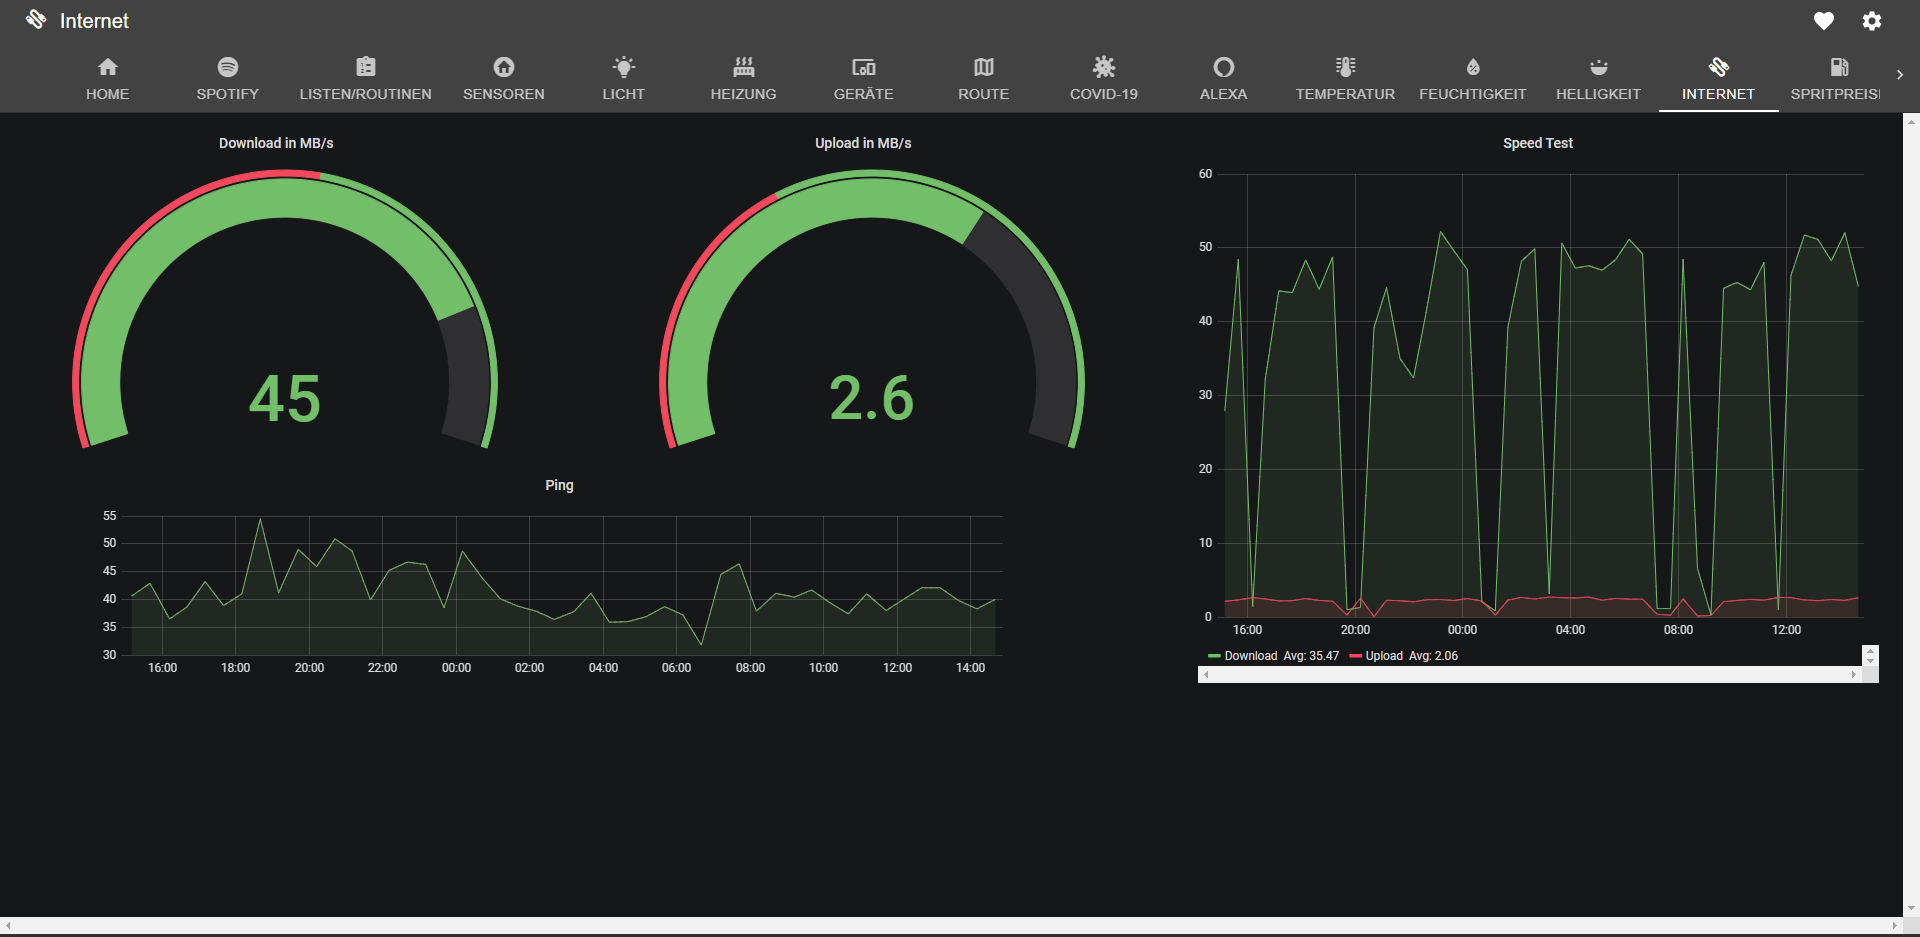
Task: Click the 'Avg: 35.47' download average text
Action: [1311, 656]
